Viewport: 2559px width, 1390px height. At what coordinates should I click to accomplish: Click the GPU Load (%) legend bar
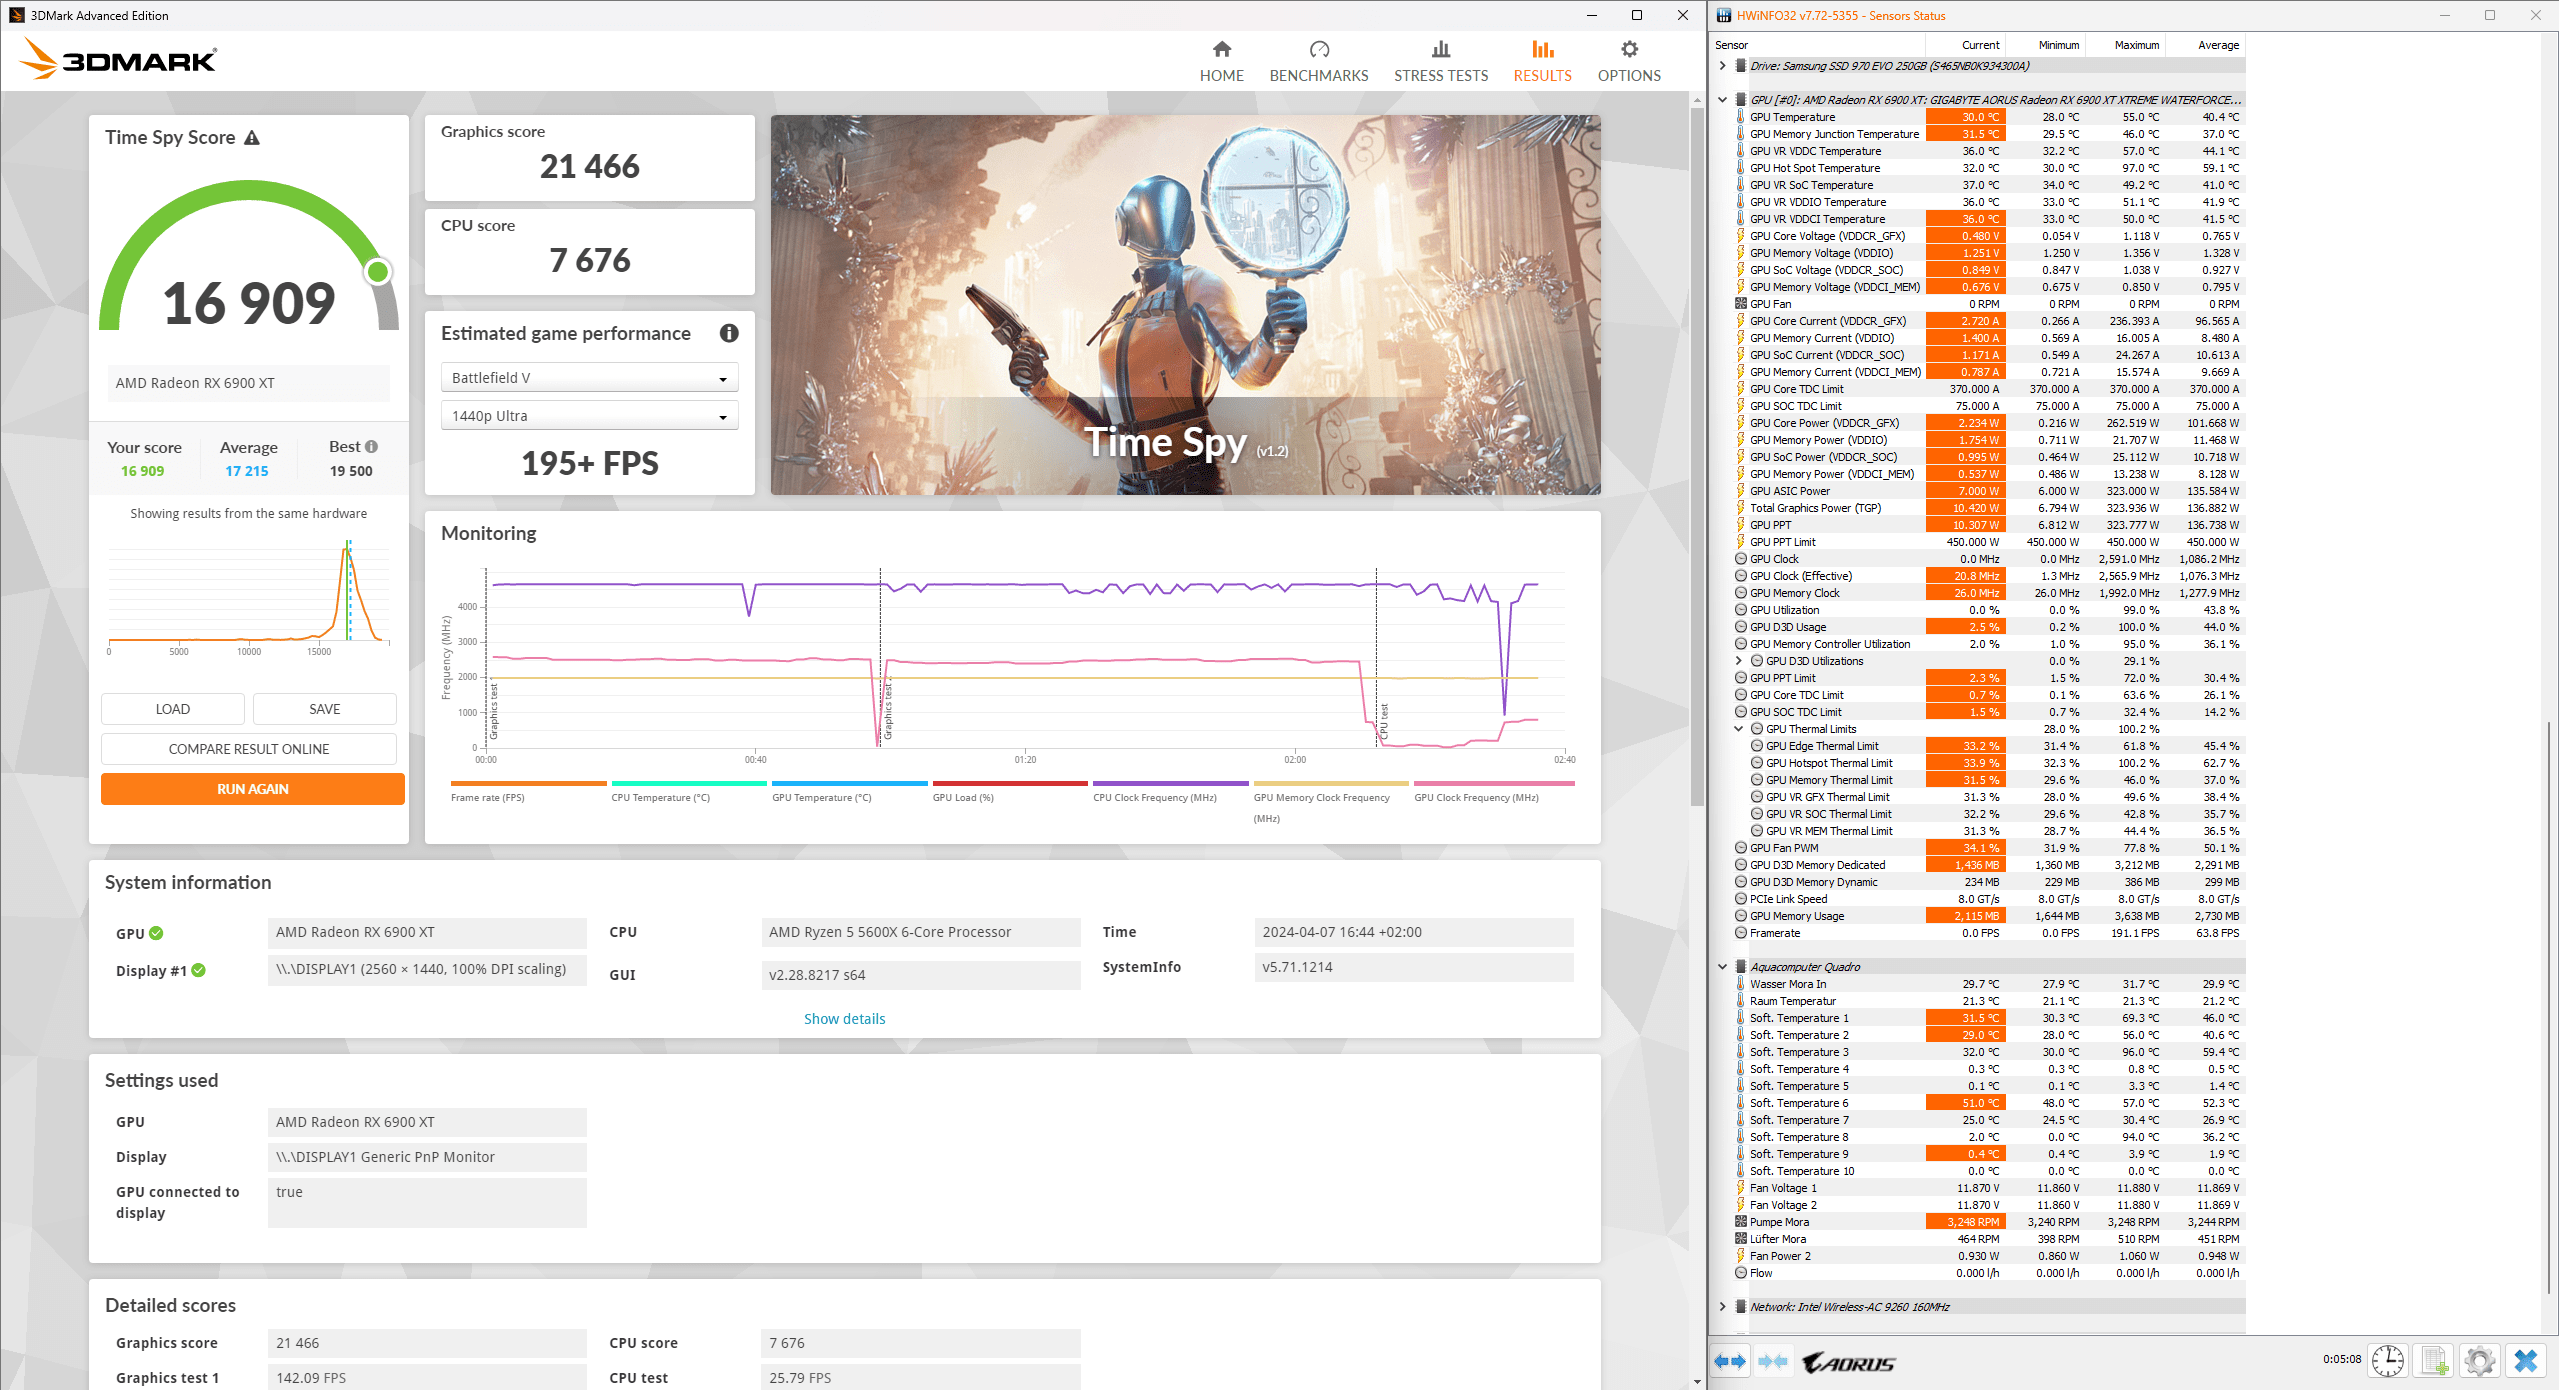click(x=1010, y=783)
